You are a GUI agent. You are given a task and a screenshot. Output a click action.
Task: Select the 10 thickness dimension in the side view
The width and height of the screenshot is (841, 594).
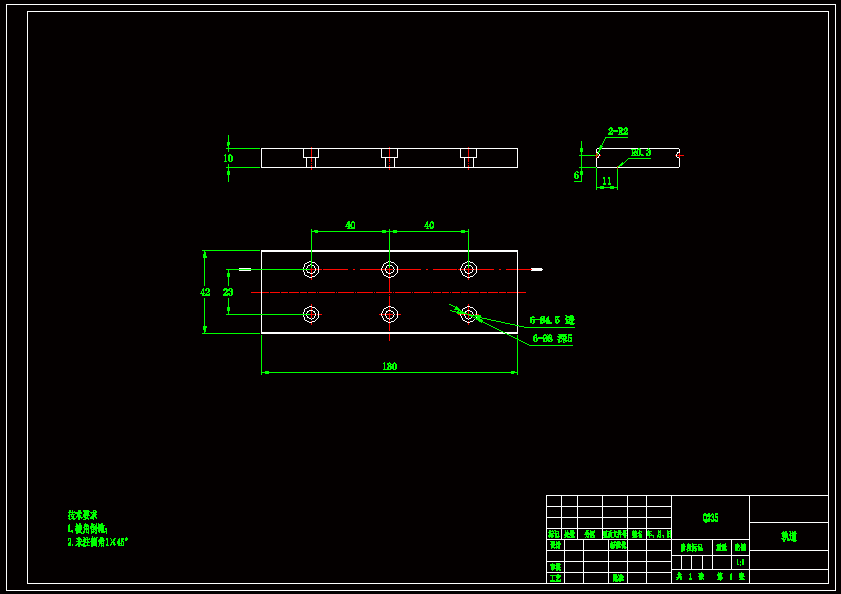tap(228, 158)
